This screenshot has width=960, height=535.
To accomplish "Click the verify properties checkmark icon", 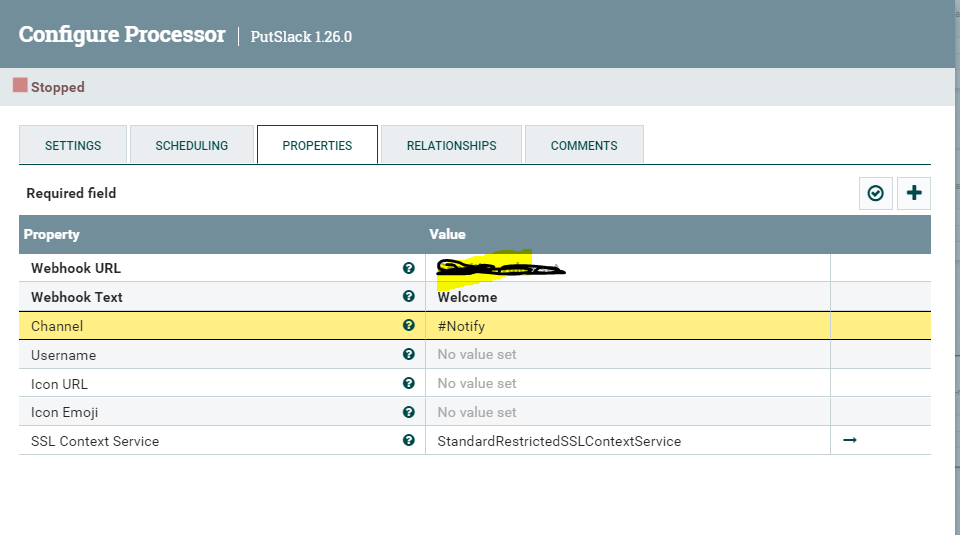I will point(876,193).
